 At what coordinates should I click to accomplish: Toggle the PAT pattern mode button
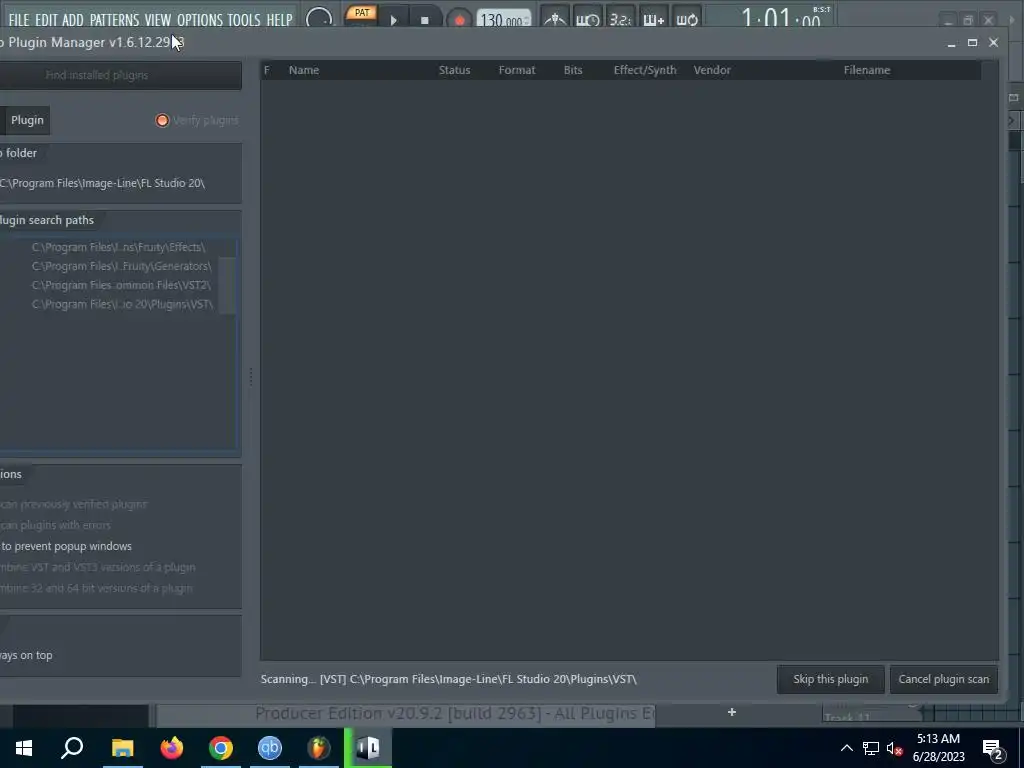pyautogui.click(x=361, y=13)
